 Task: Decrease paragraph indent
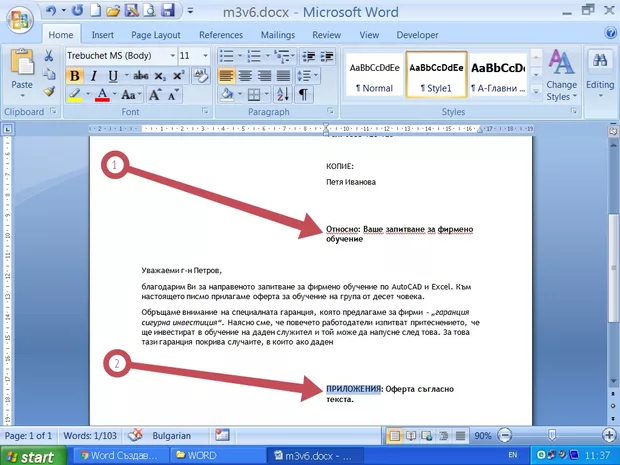(308, 56)
